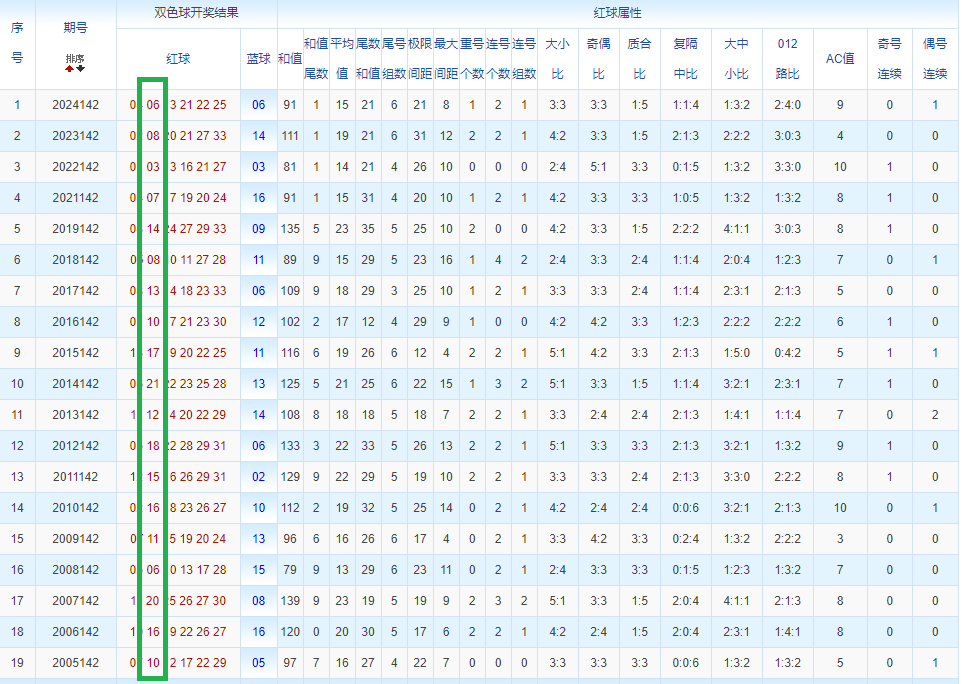Screen dimensions: 962x684
Task: Select the 连号组数 column header
Action: click(x=524, y=59)
